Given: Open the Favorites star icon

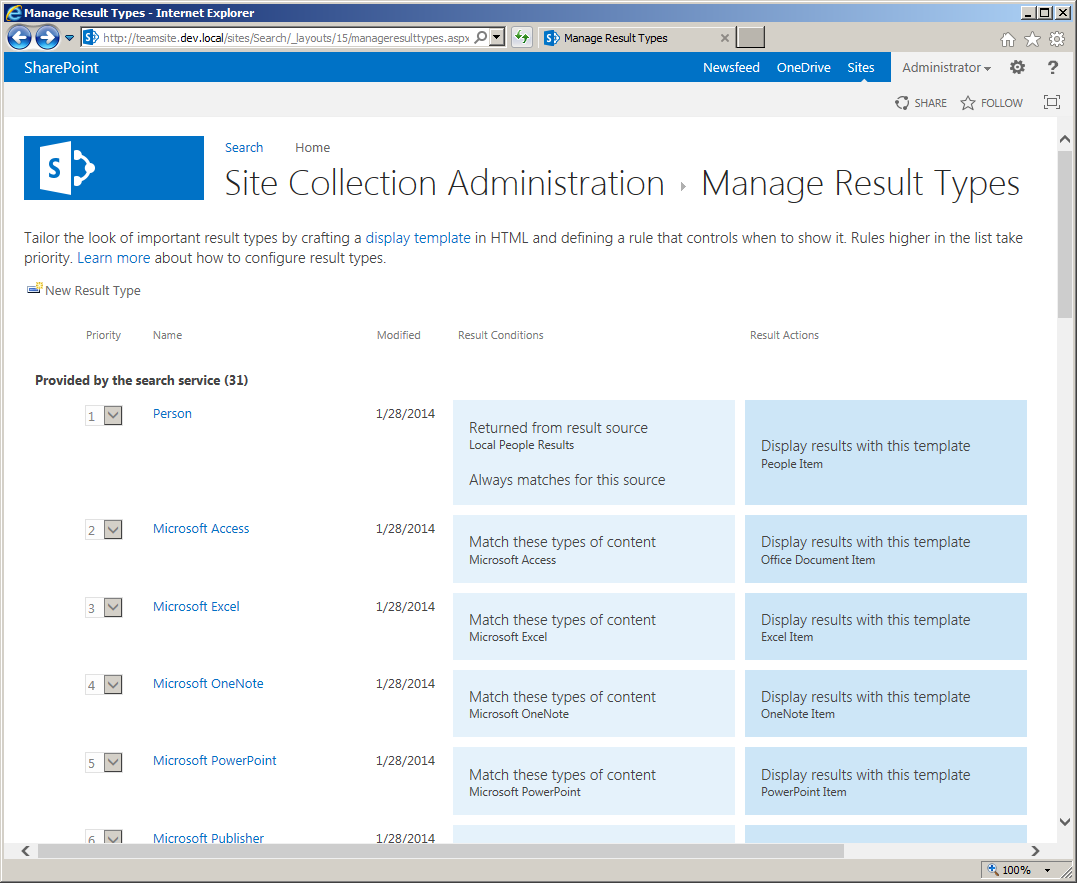Looking at the screenshot, I should [1032, 39].
